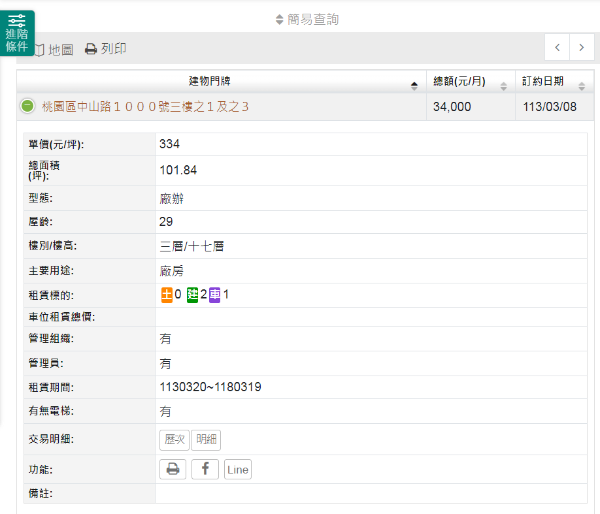Share listing via Line button
The height and width of the screenshot is (514, 600).
(237, 469)
